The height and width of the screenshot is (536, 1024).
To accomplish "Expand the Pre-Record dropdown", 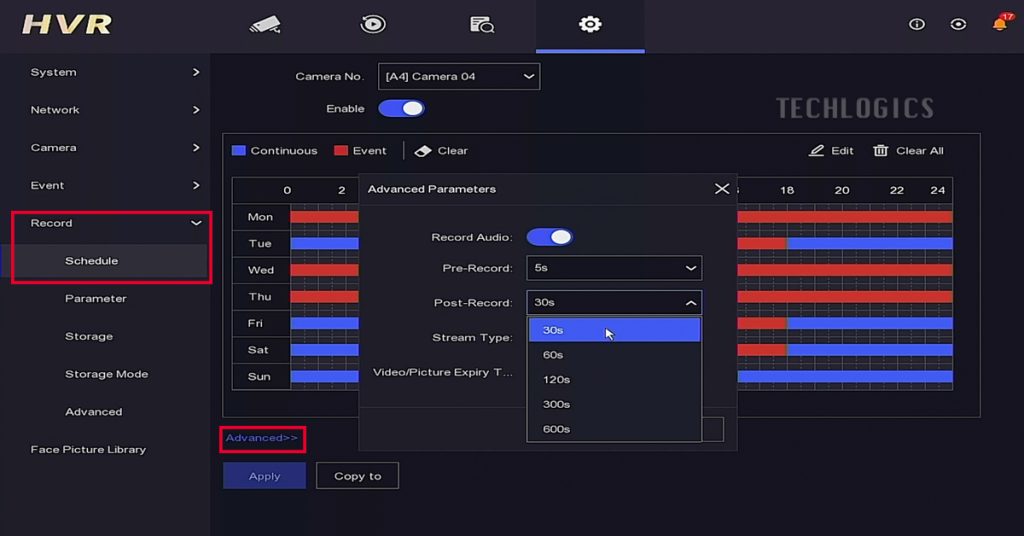I will [614, 268].
